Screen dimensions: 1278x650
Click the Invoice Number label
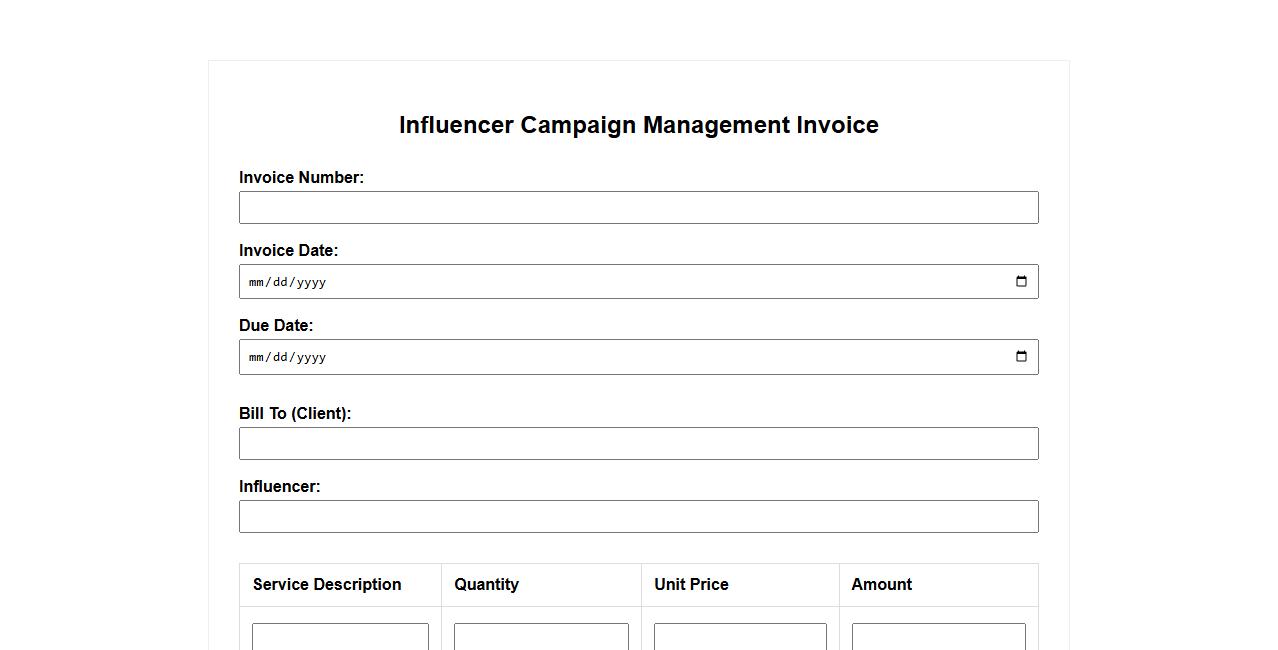point(301,178)
